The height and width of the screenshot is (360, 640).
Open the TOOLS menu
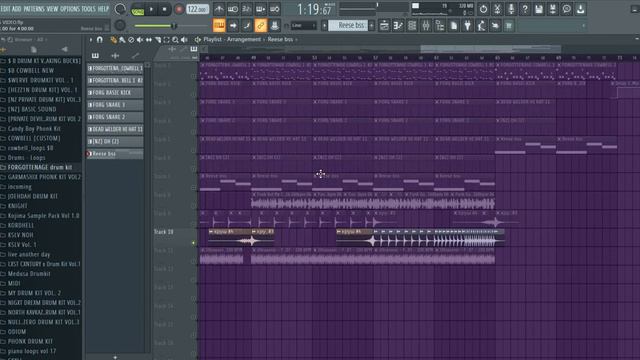(88, 9)
